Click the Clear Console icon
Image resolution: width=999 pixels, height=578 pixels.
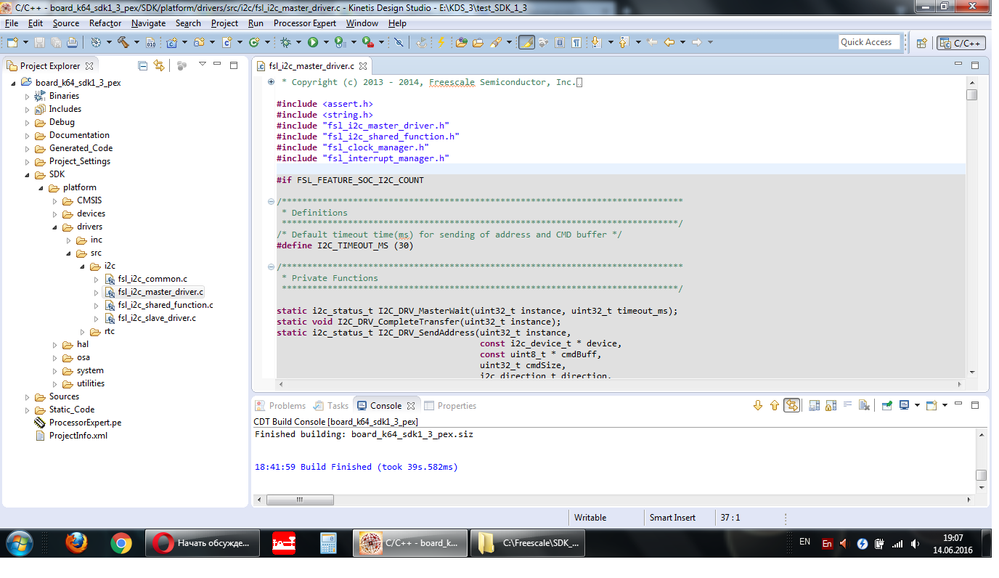(x=864, y=405)
